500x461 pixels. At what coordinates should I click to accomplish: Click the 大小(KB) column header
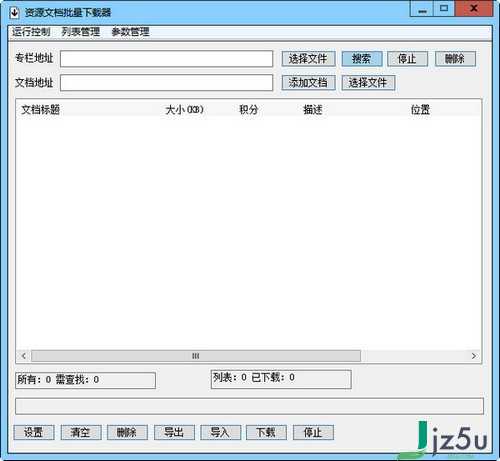184,109
